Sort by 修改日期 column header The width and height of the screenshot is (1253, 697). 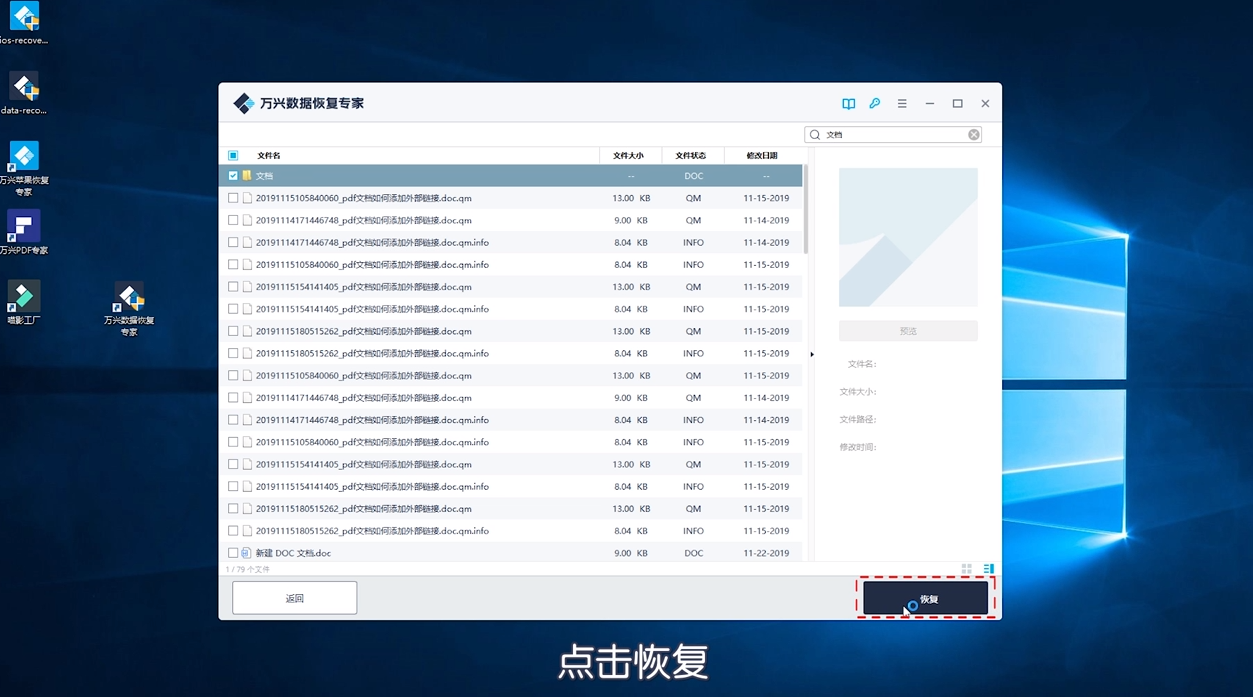coord(762,156)
